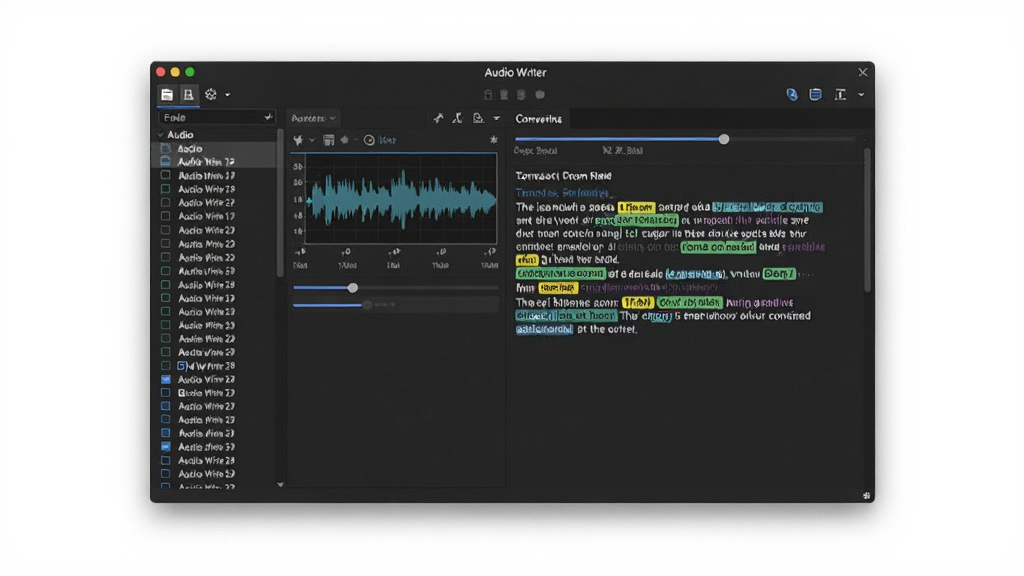Click the pin icon inside the sidebar search field

point(268,118)
